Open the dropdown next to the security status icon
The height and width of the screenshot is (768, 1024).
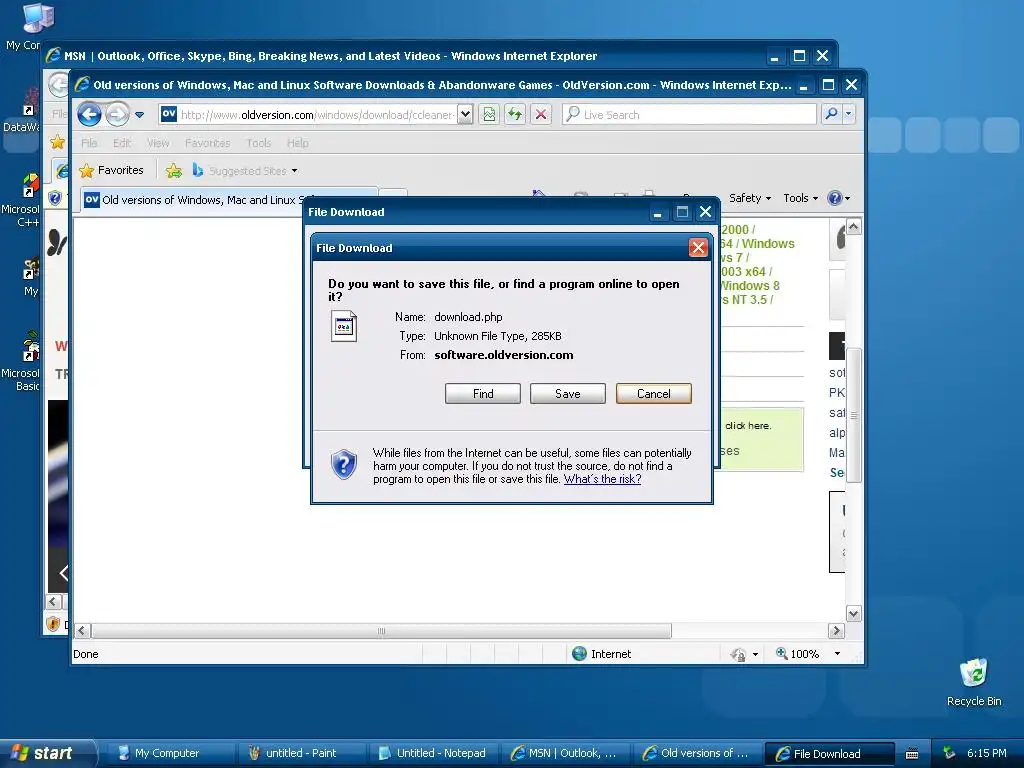coord(756,654)
